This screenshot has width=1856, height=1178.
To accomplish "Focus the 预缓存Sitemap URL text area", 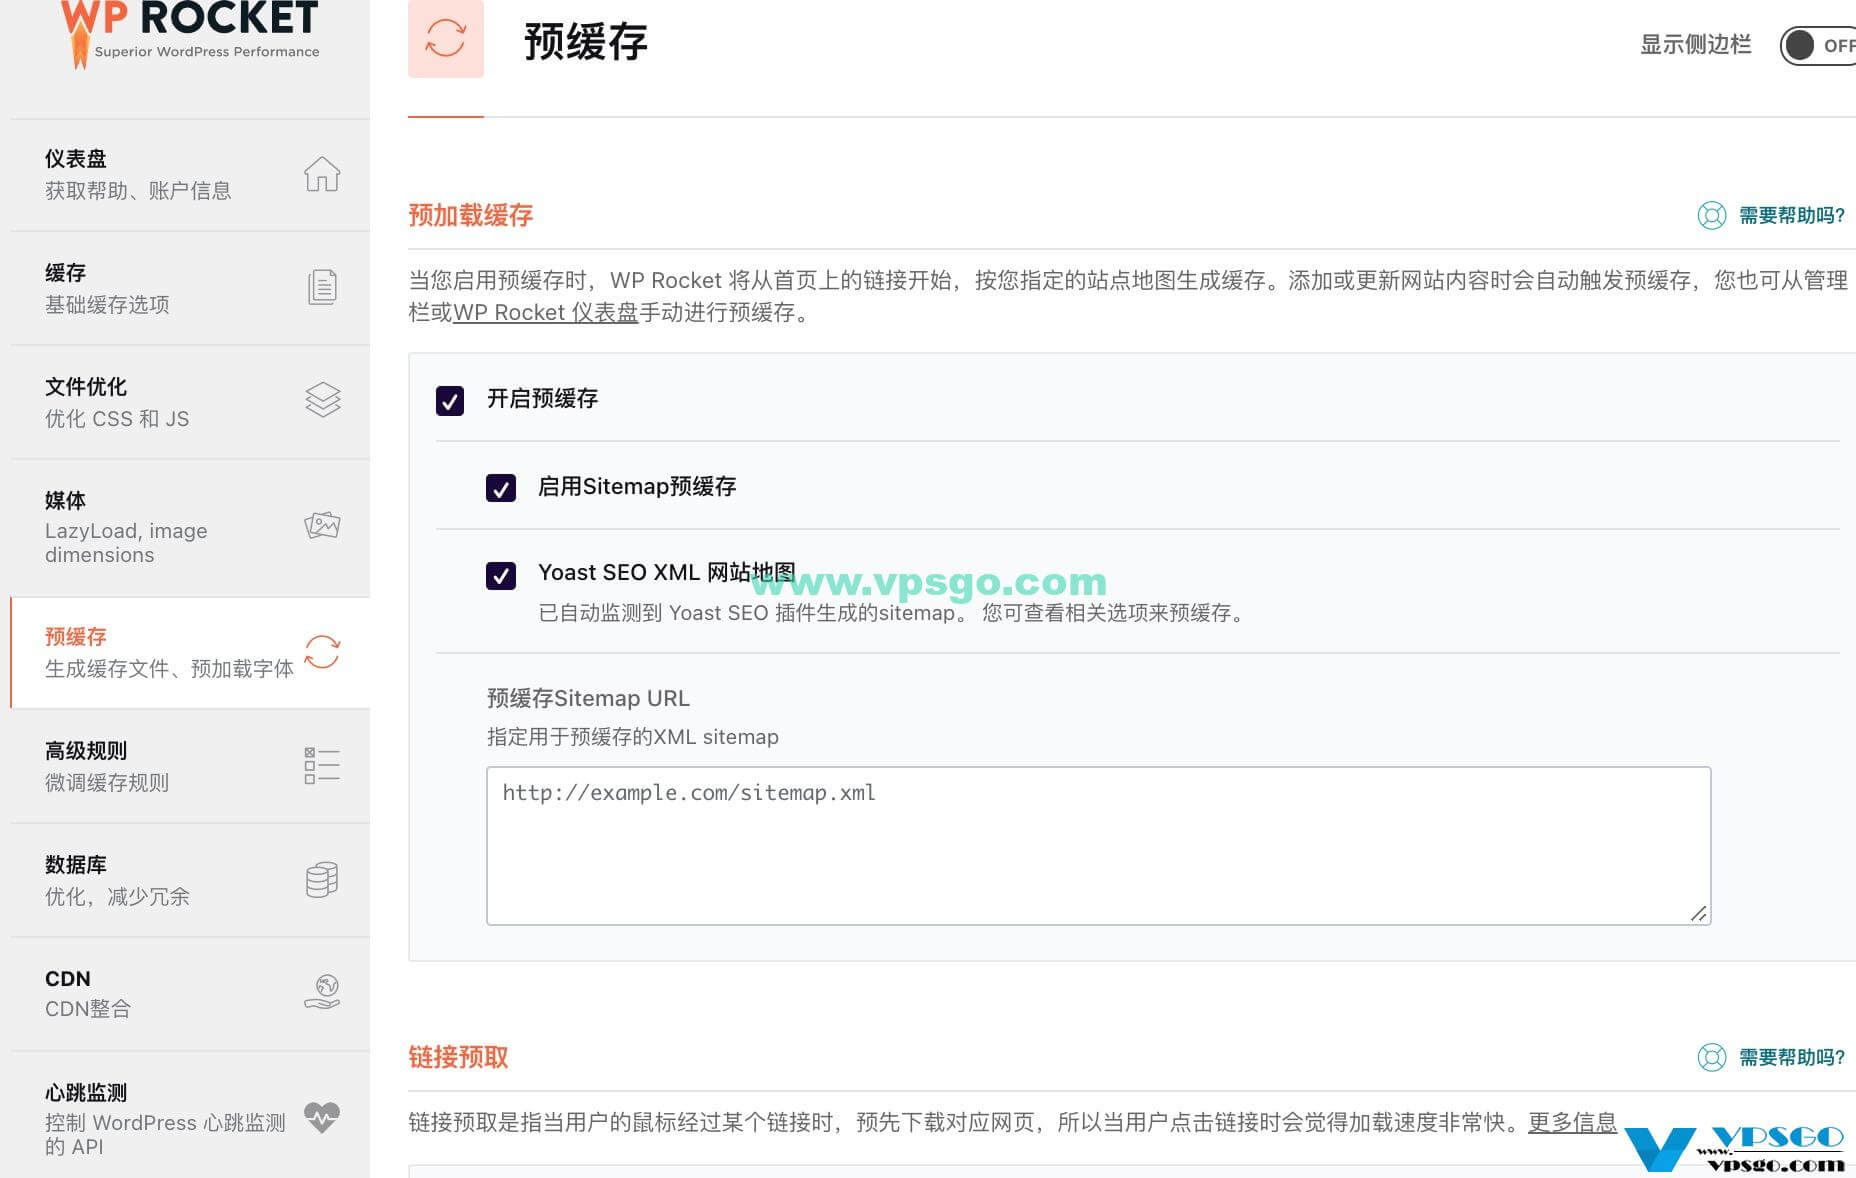I will [x=1099, y=846].
